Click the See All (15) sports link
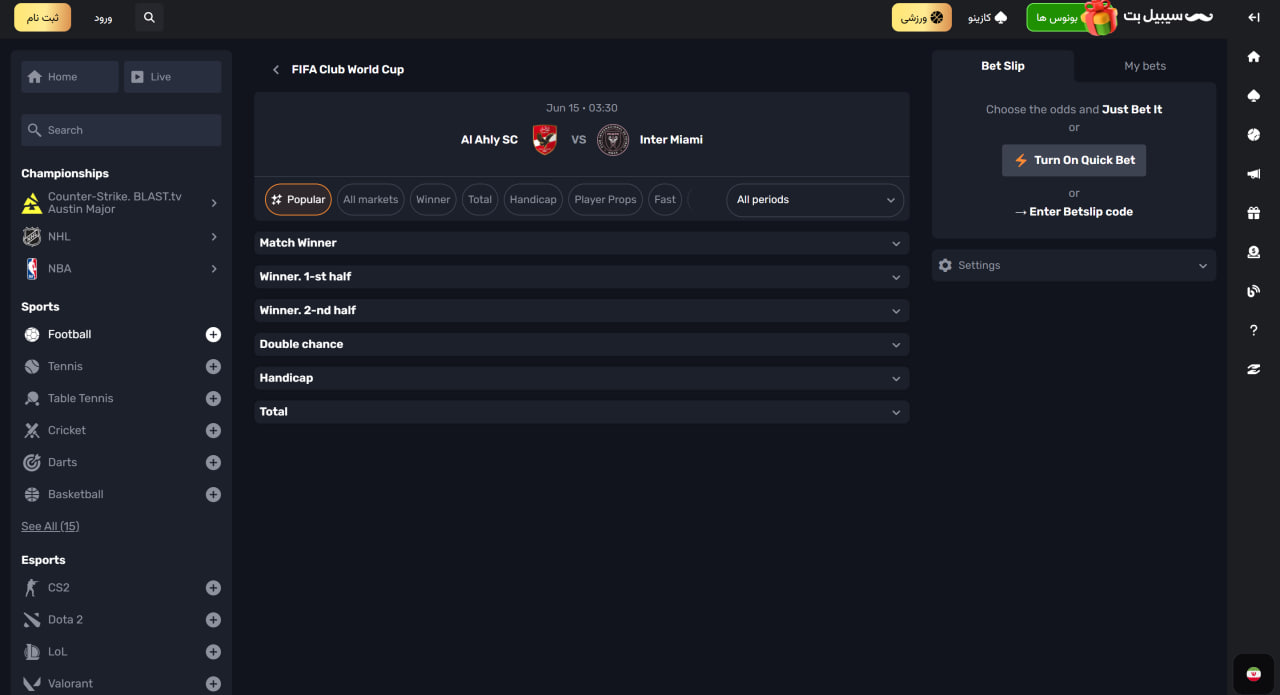1280x695 pixels. pos(50,527)
